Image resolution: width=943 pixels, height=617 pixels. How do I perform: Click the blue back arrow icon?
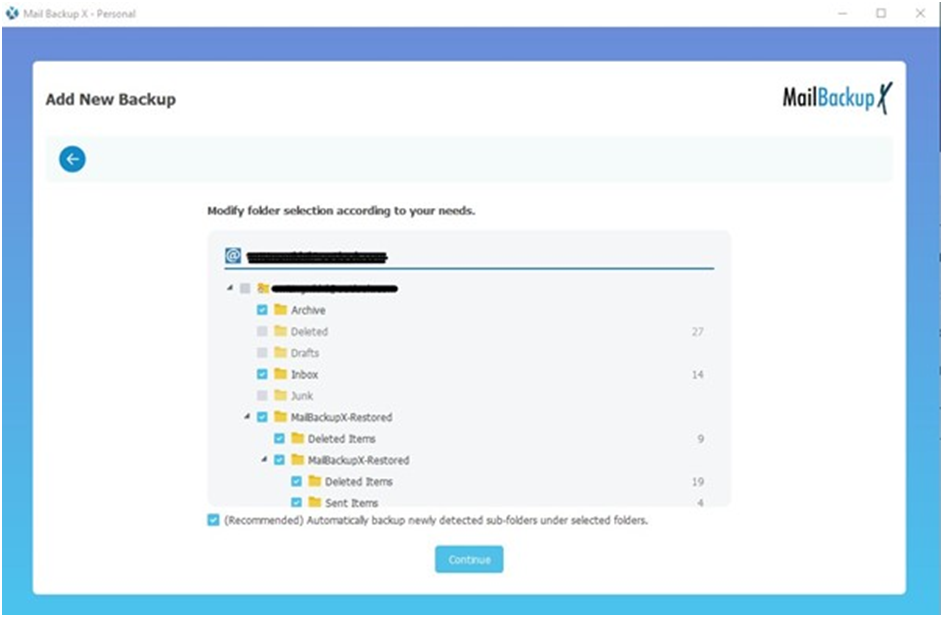point(72,159)
